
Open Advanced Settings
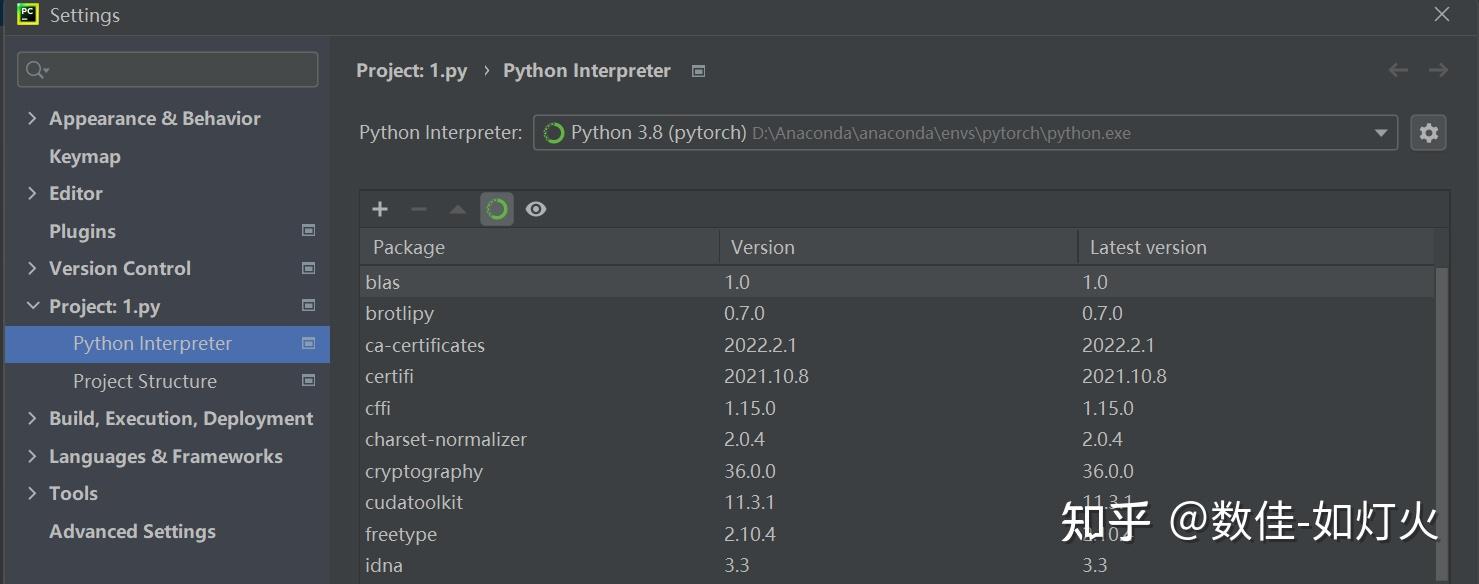[x=132, y=531]
